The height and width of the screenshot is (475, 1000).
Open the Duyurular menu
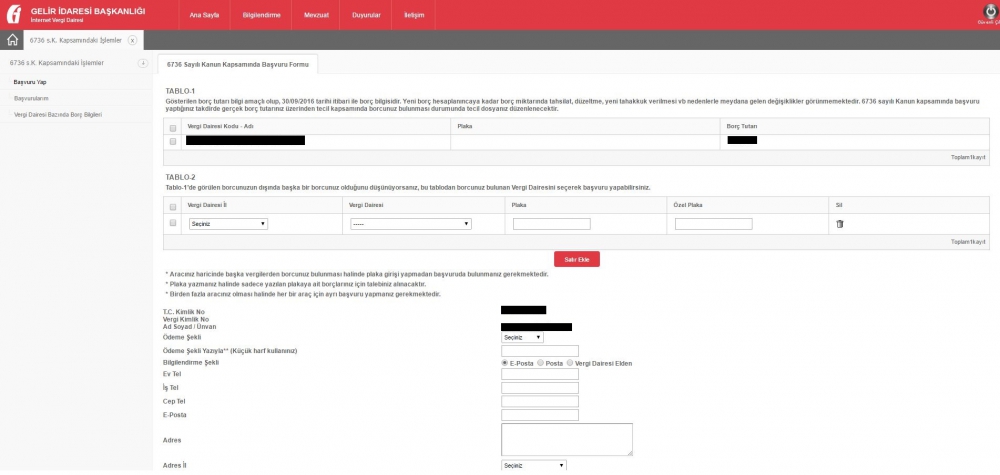pyautogui.click(x=366, y=15)
